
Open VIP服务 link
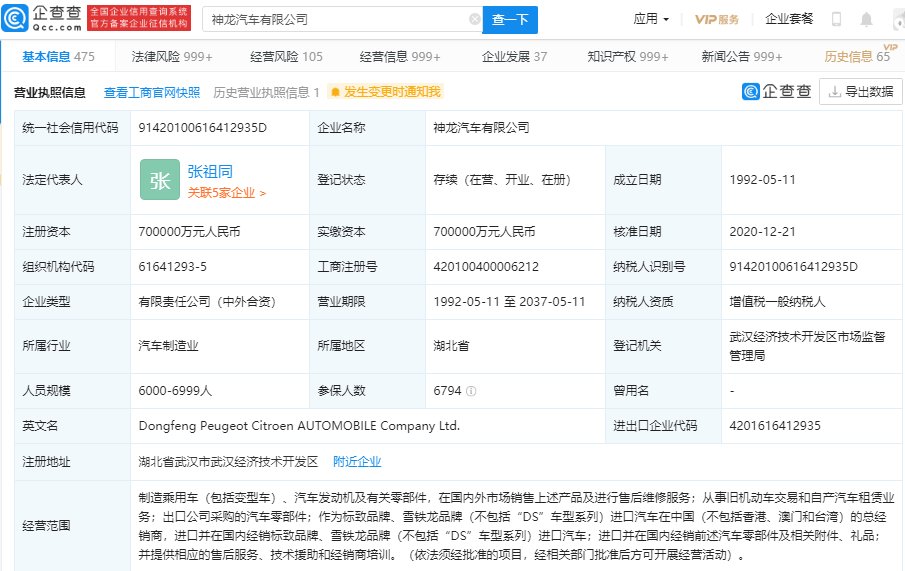click(717, 20)
